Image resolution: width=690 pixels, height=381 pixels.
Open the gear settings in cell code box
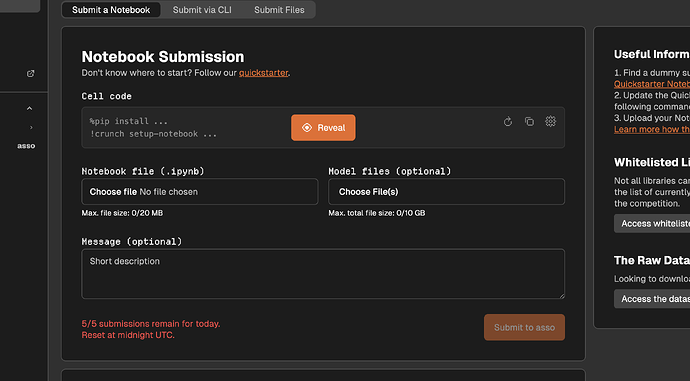tap(551, 121)
